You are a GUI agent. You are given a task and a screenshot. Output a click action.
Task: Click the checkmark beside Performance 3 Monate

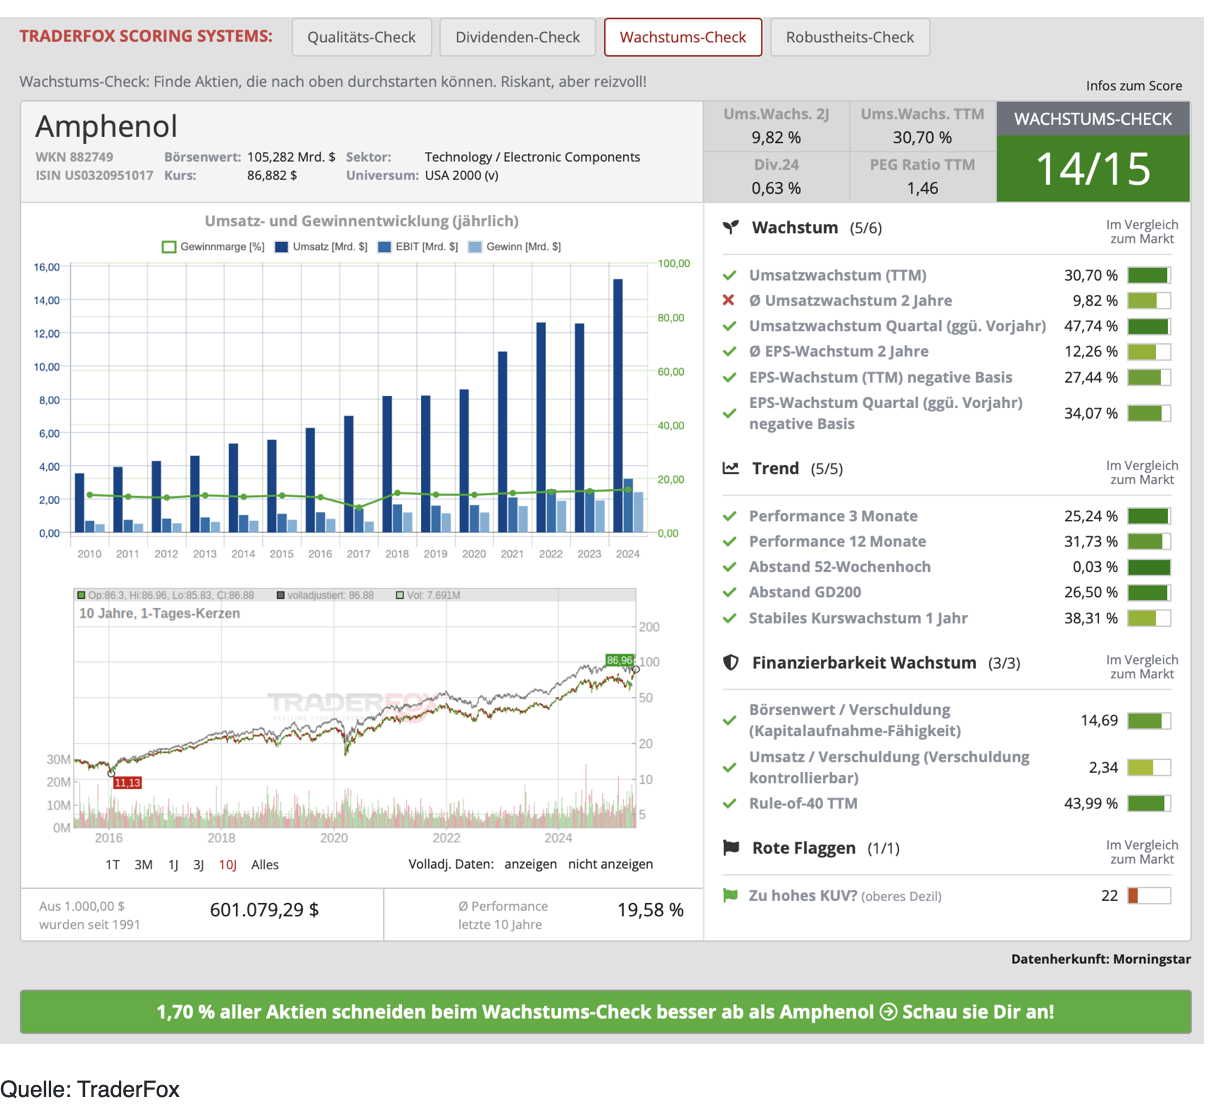pos(730,516)
